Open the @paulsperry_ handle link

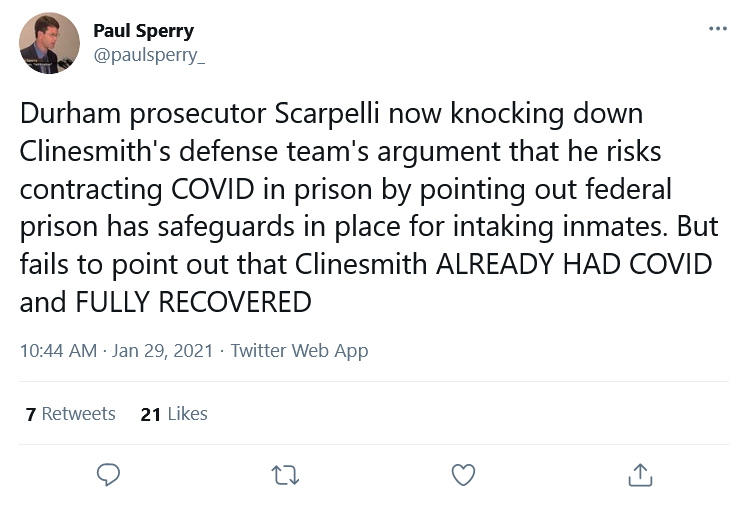[149, 57]
